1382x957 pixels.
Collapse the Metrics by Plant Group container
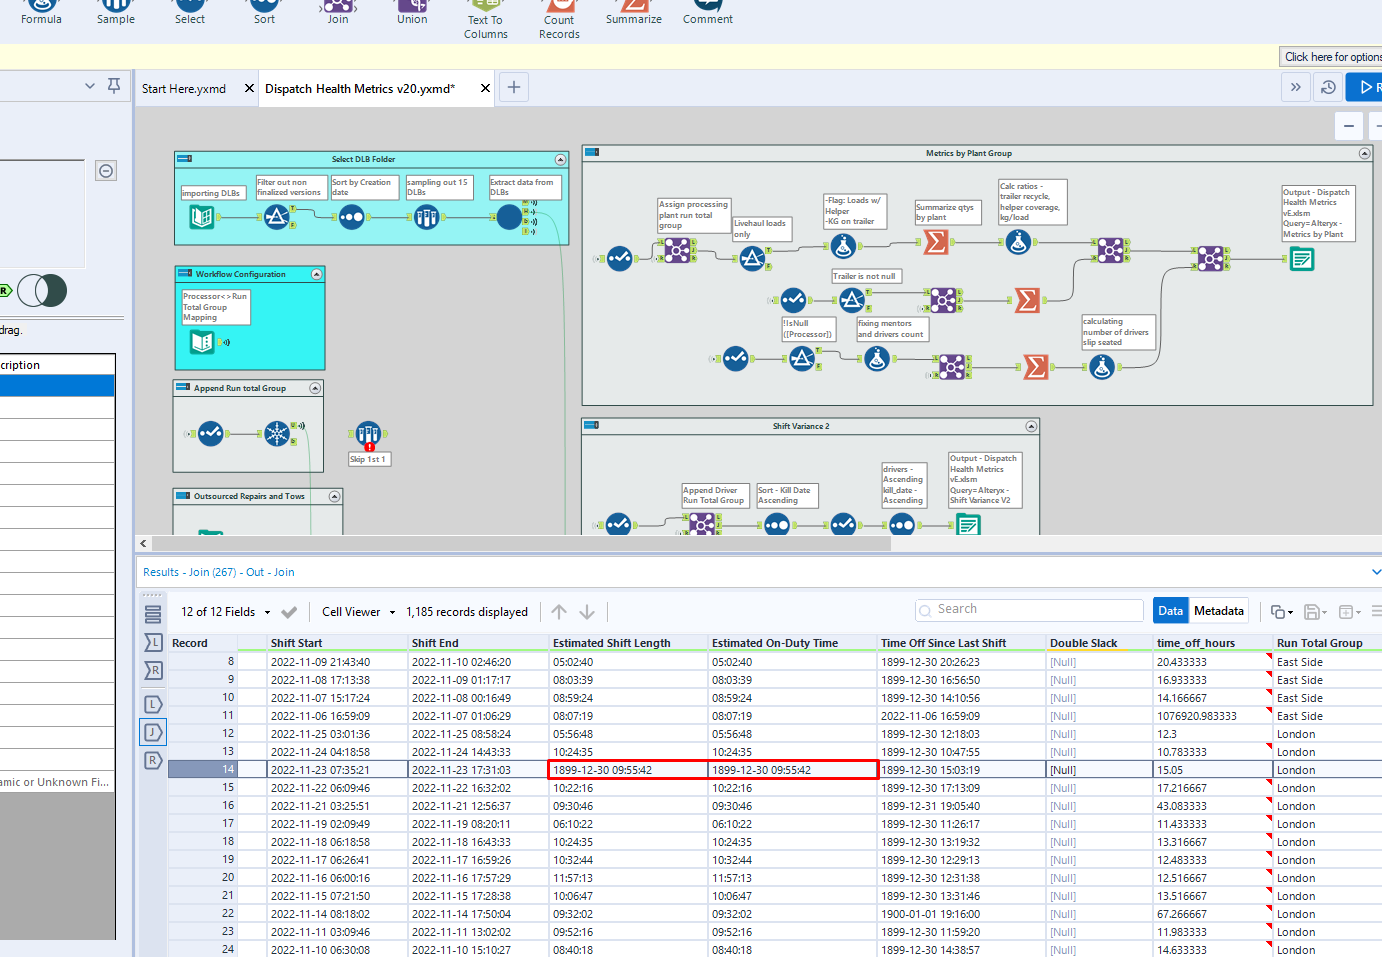[1364, 154]
